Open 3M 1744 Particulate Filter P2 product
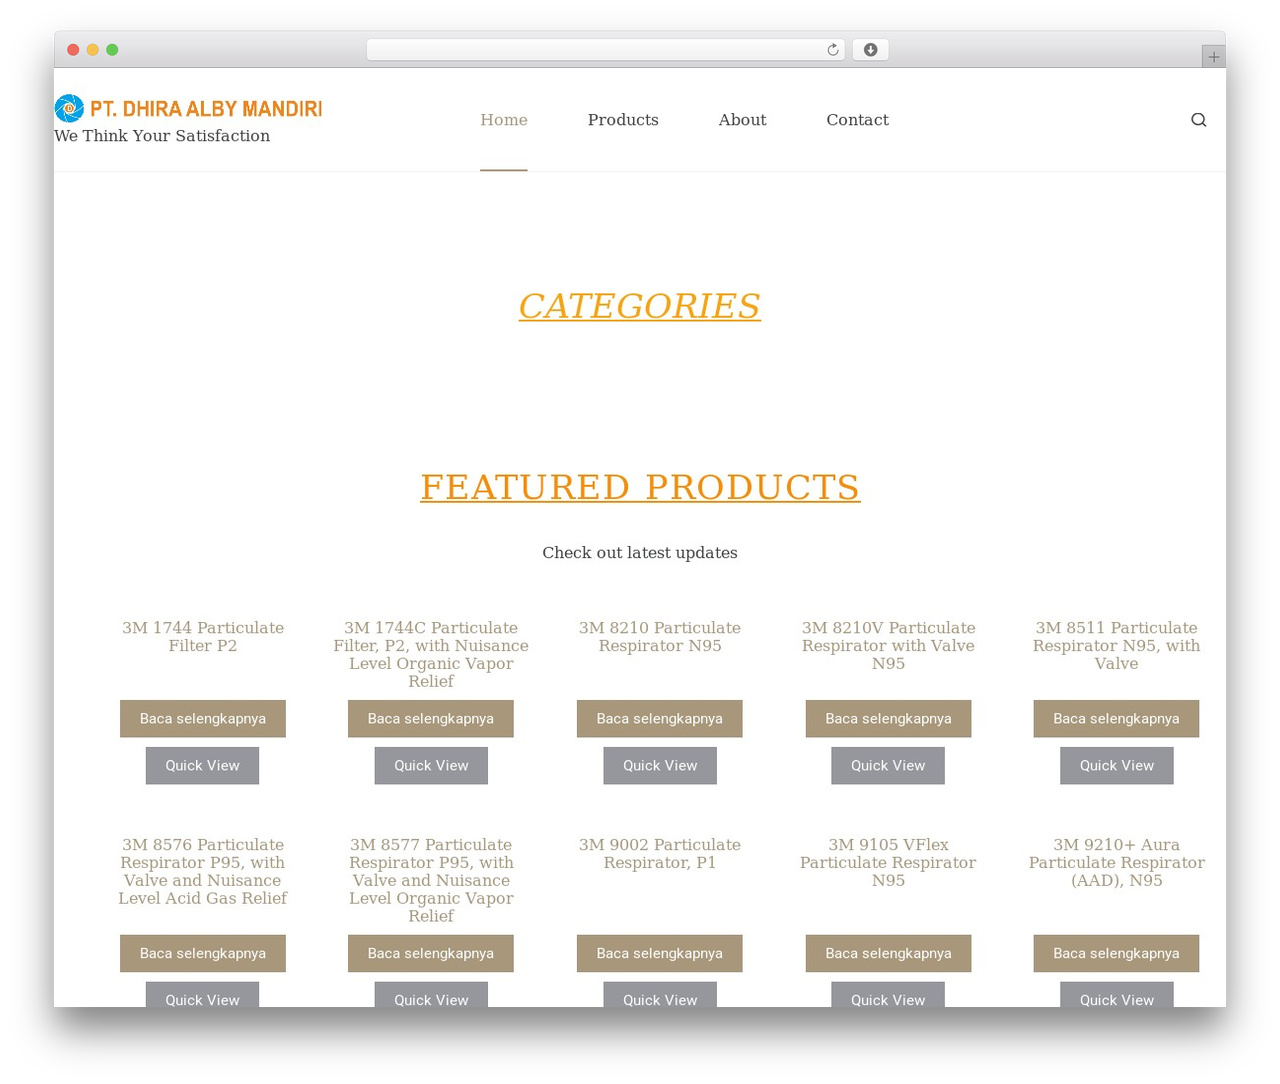The image size is (1280, 1084). point(203,637)
